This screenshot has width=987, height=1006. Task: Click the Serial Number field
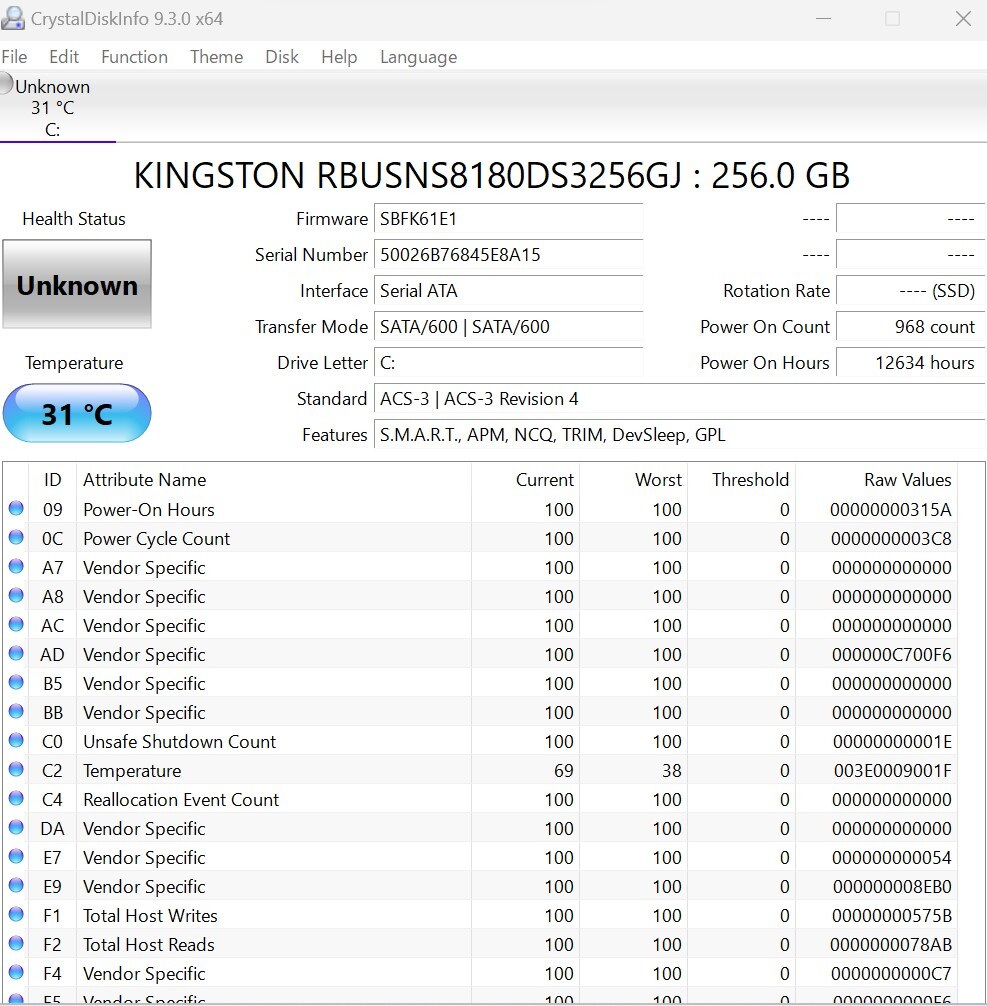508,255
